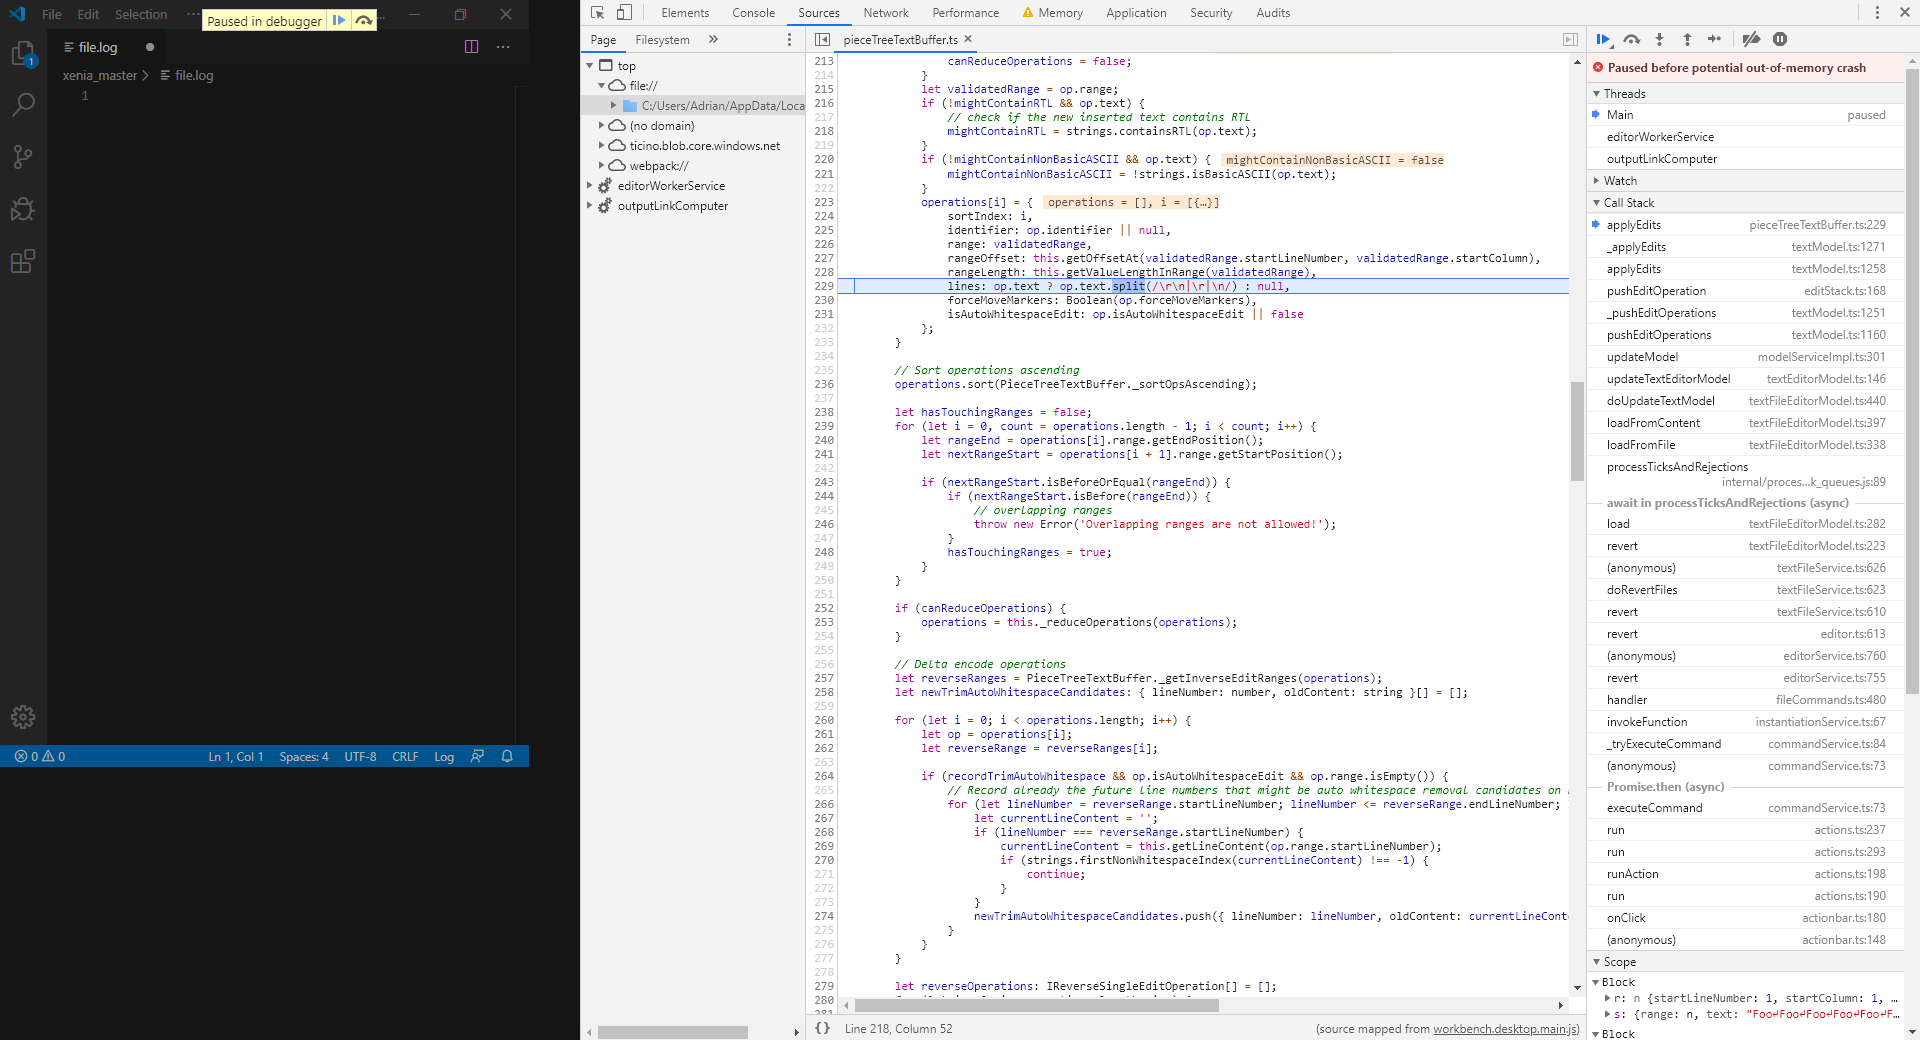
Task: Deactivate all breakpoints
Action: 1750,39
